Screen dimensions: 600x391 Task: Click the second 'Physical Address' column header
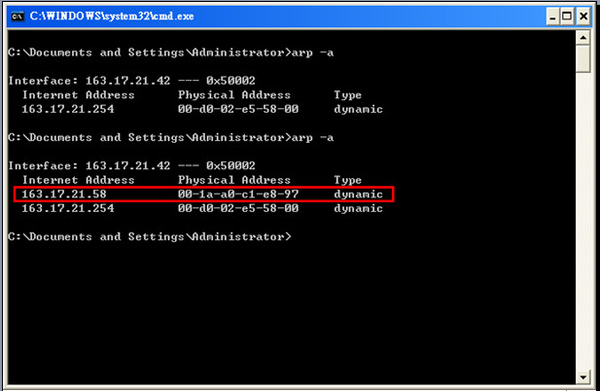click(x=234, y=180)
